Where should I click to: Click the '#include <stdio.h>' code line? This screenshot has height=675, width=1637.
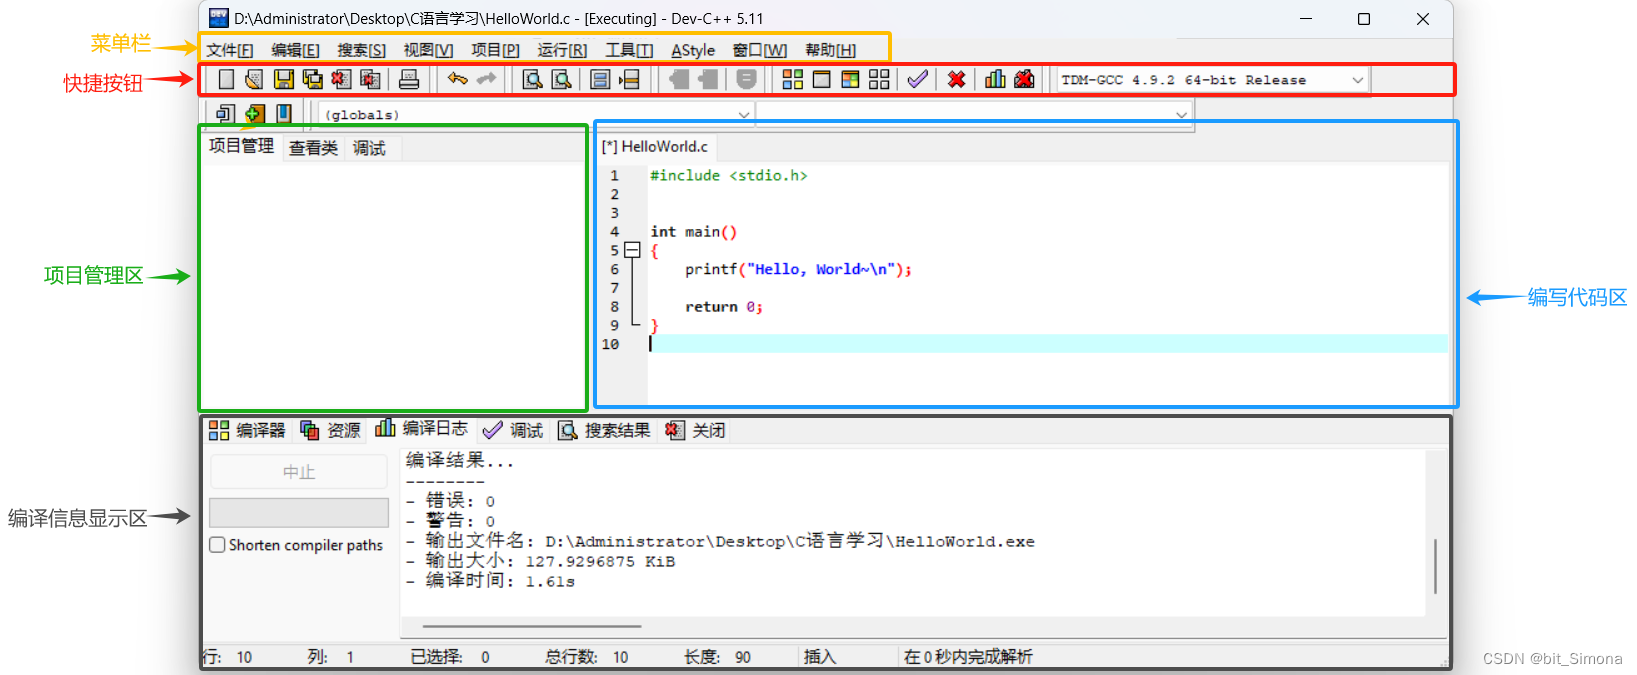click(x=729, y=175)
